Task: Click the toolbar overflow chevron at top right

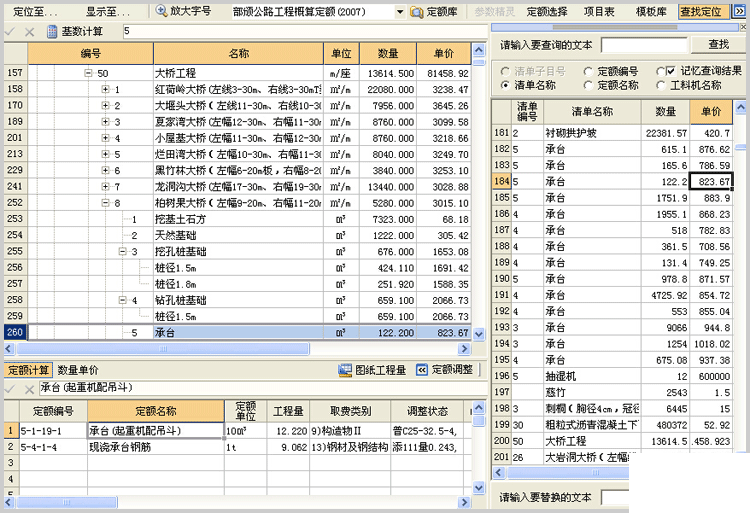Action: tap(739, 11)
